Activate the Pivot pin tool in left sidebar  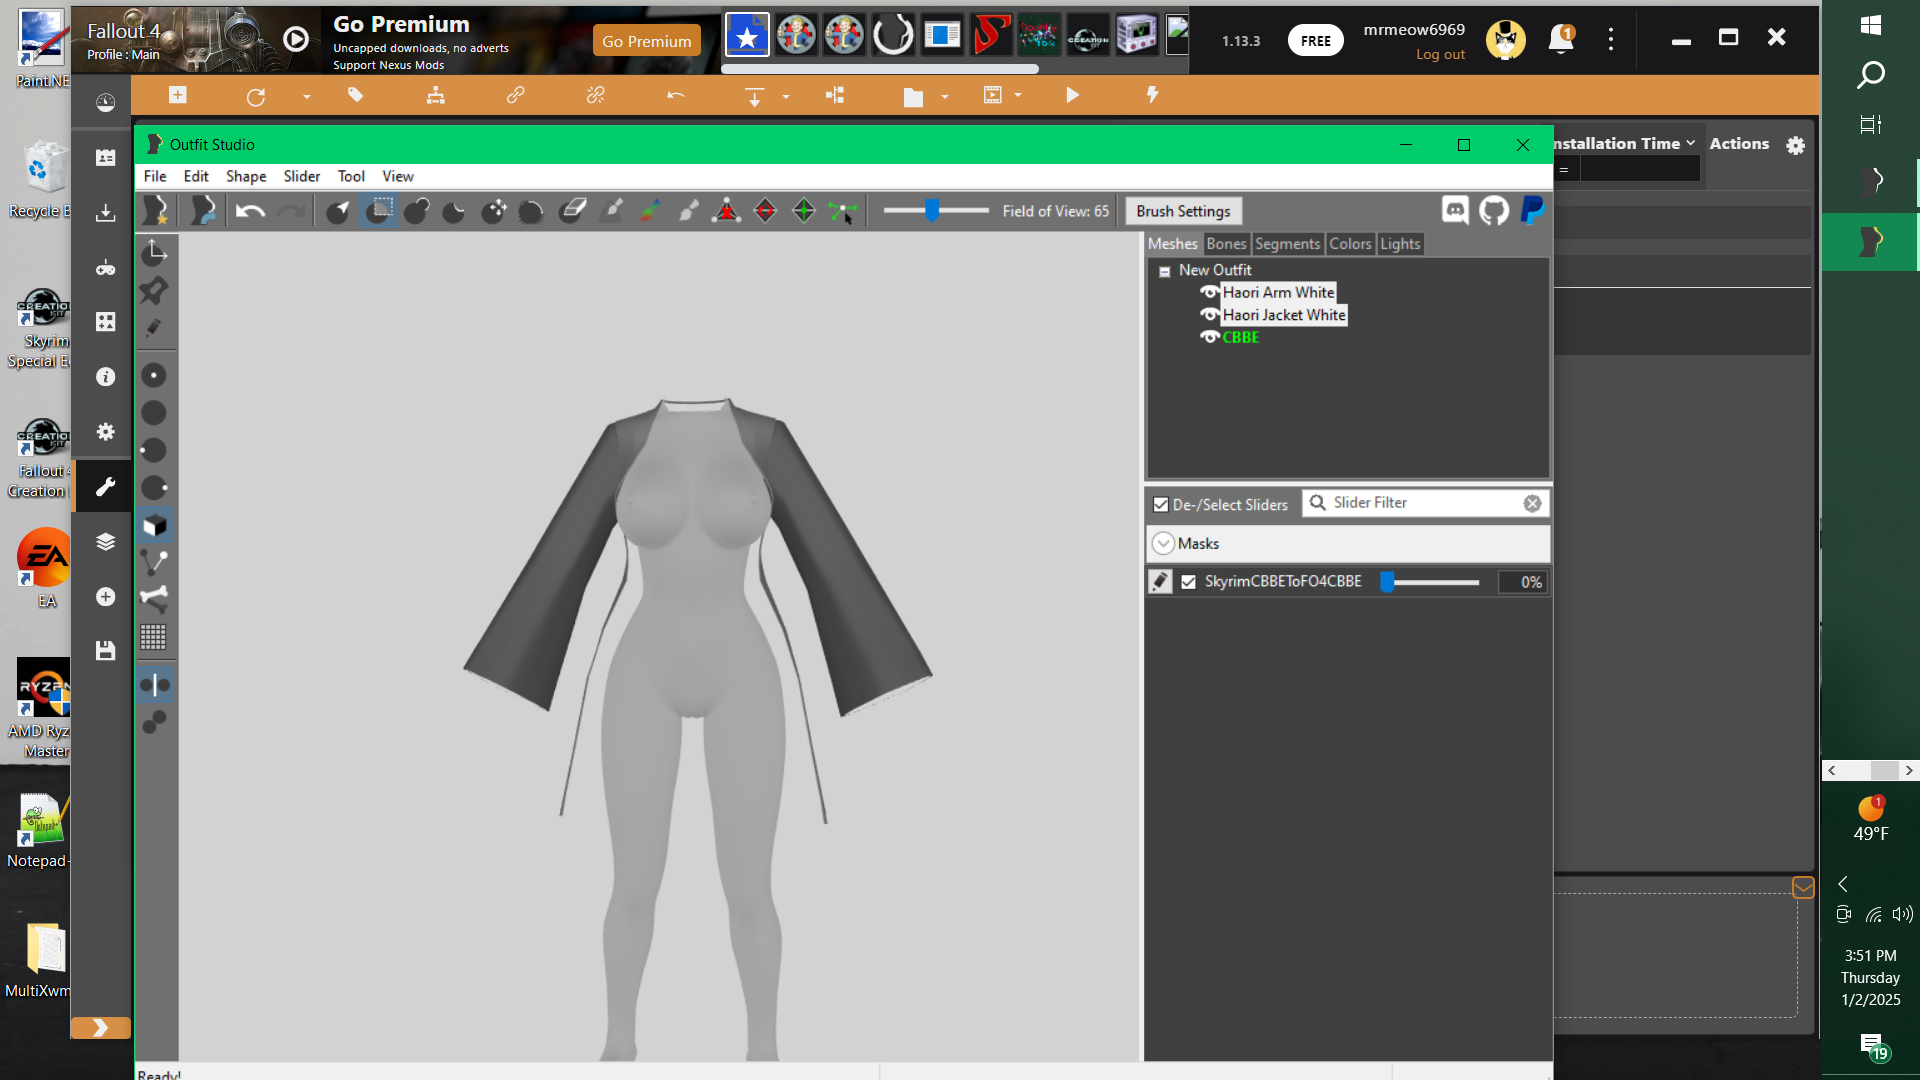click(x=154, y=291)
